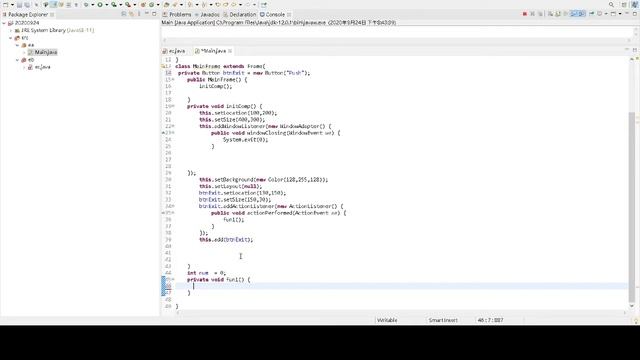The image size is (640, 360).
Task: Collapse the src folder node
Action: tap(11, 38)
